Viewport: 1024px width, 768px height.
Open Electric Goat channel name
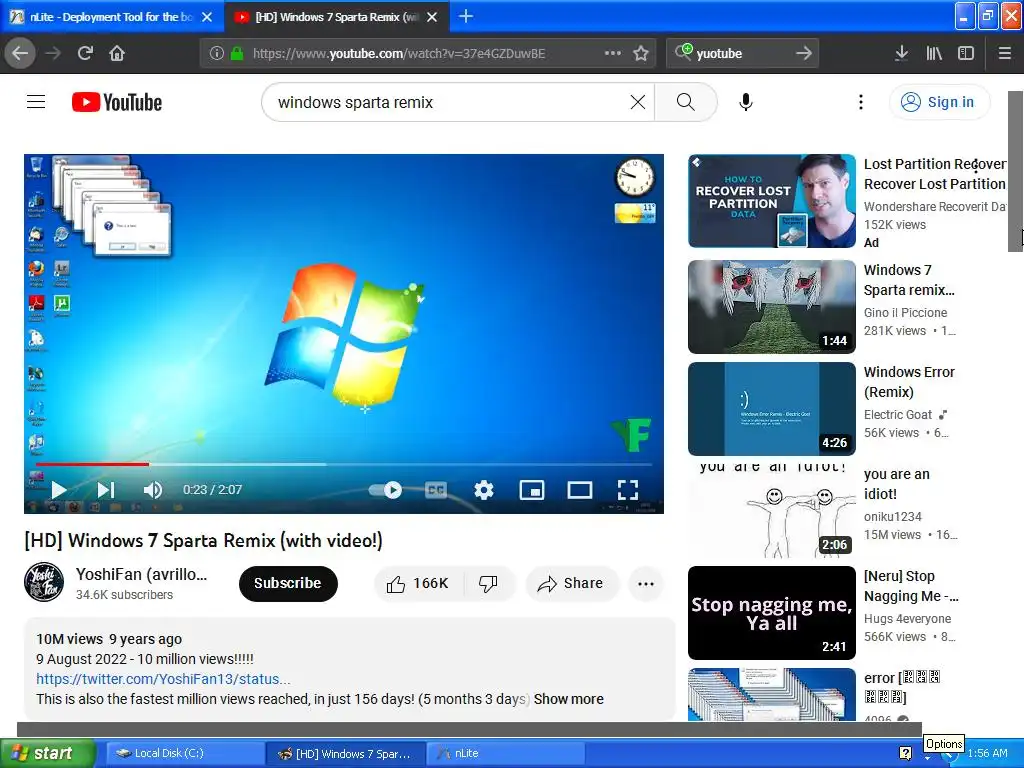pos(898,415)
